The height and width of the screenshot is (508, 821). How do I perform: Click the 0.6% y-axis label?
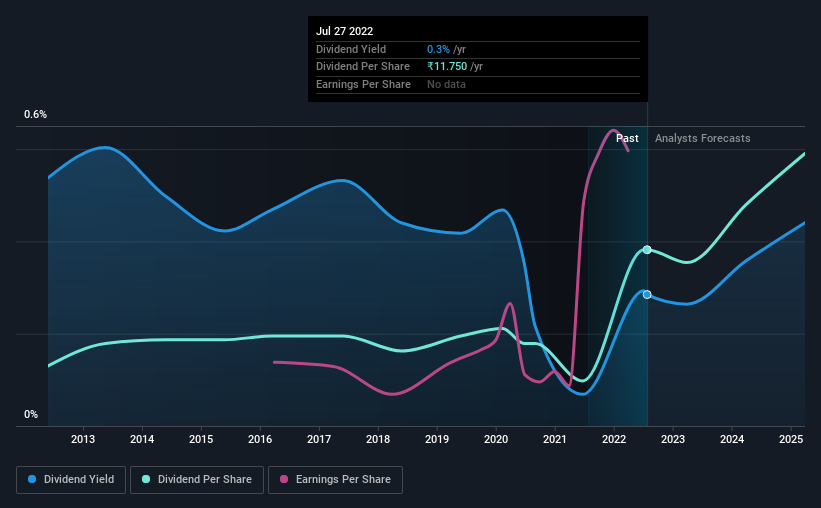point(36,114)
